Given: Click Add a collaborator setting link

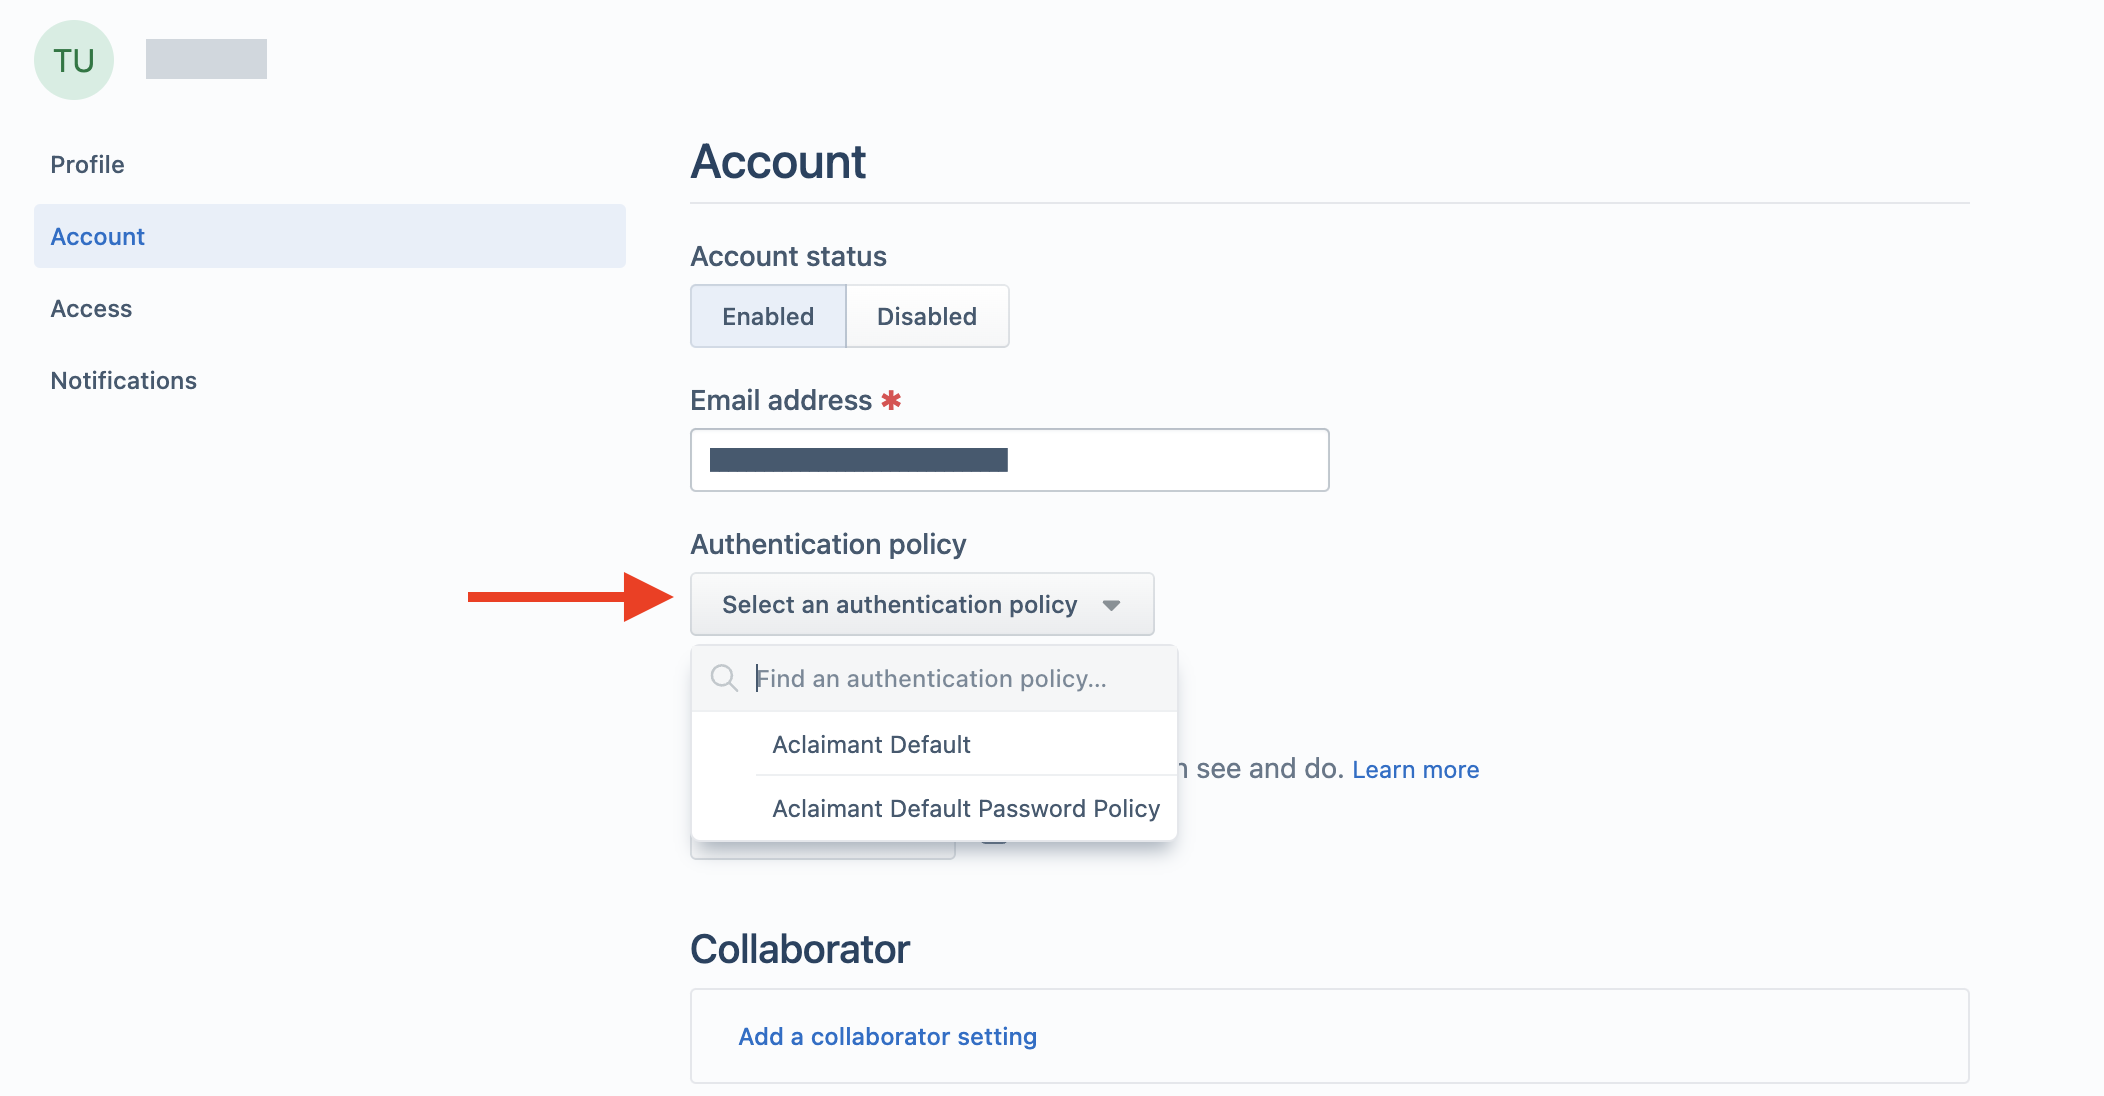Looking at the screenshot, I should (887, 1036).
